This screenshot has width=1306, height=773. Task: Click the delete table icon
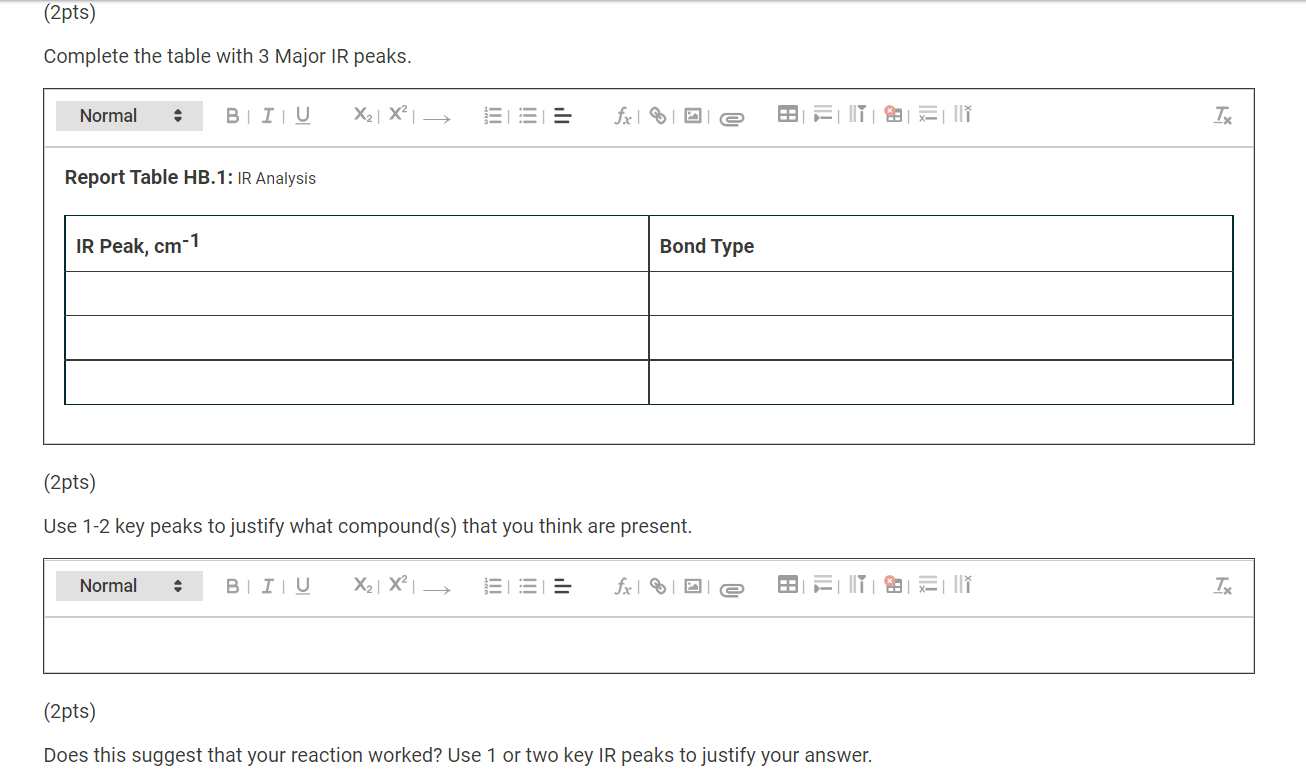coord(892,114)
